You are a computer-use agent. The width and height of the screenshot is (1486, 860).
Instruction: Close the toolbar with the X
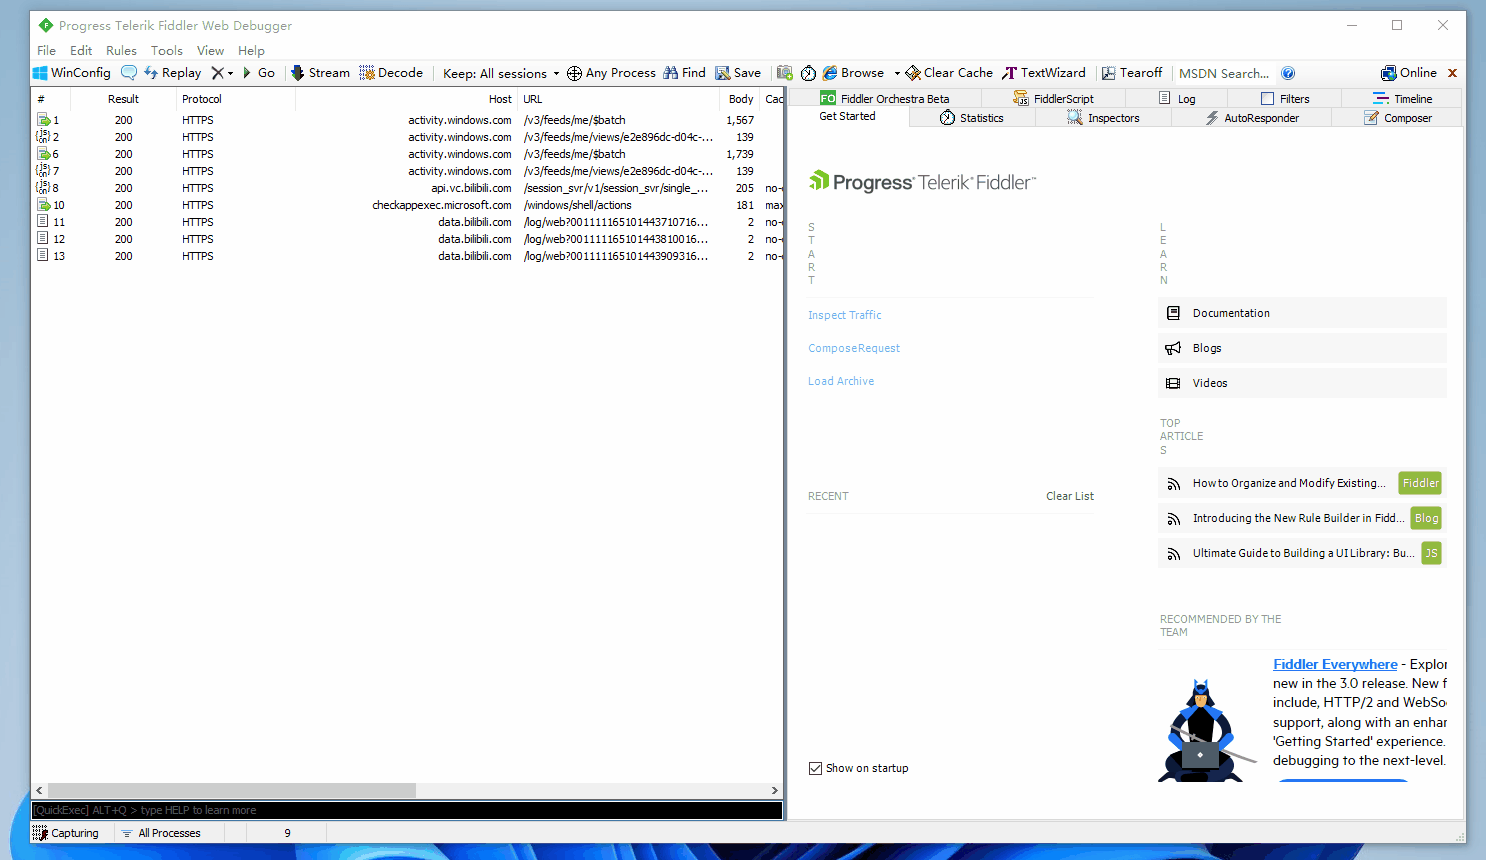coord(1452,73)
